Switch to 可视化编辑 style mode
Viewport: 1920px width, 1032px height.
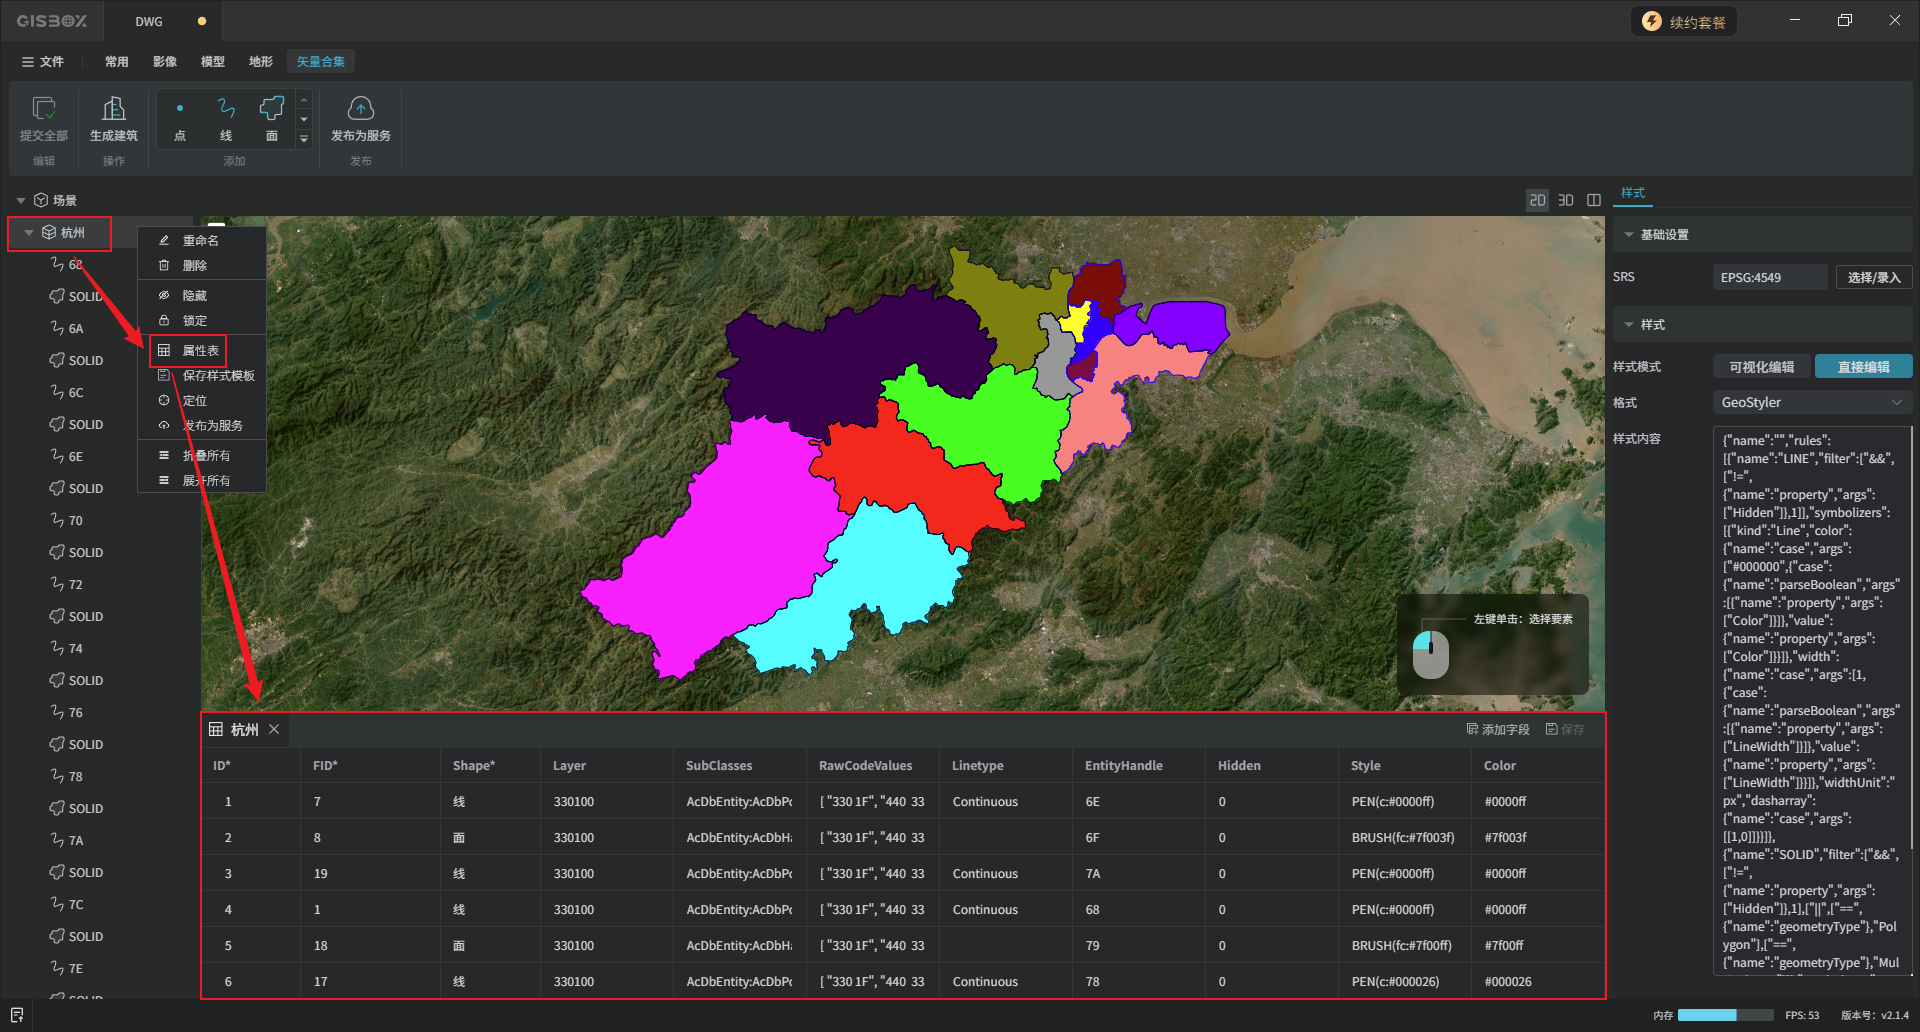1761,367
